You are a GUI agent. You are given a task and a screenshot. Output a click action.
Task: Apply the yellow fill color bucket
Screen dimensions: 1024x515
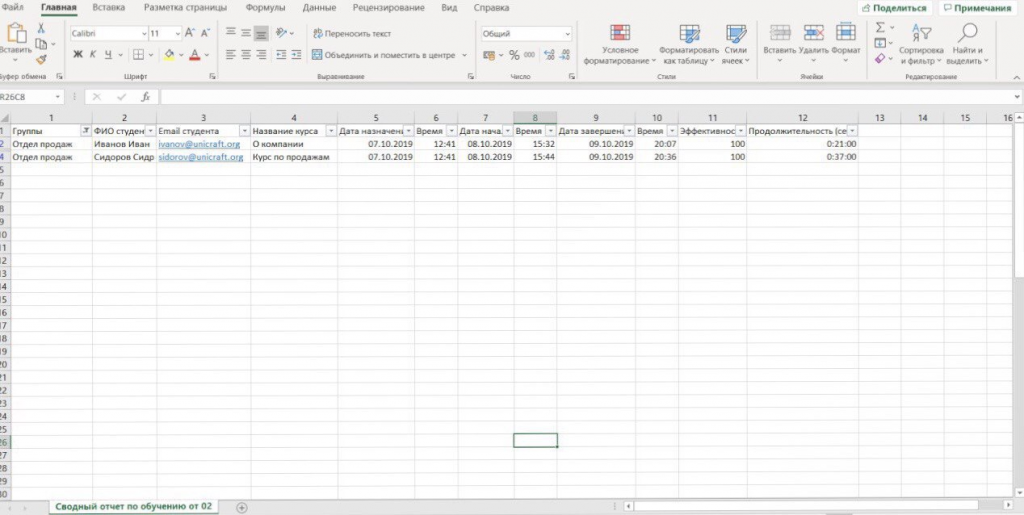pos(169,55)
